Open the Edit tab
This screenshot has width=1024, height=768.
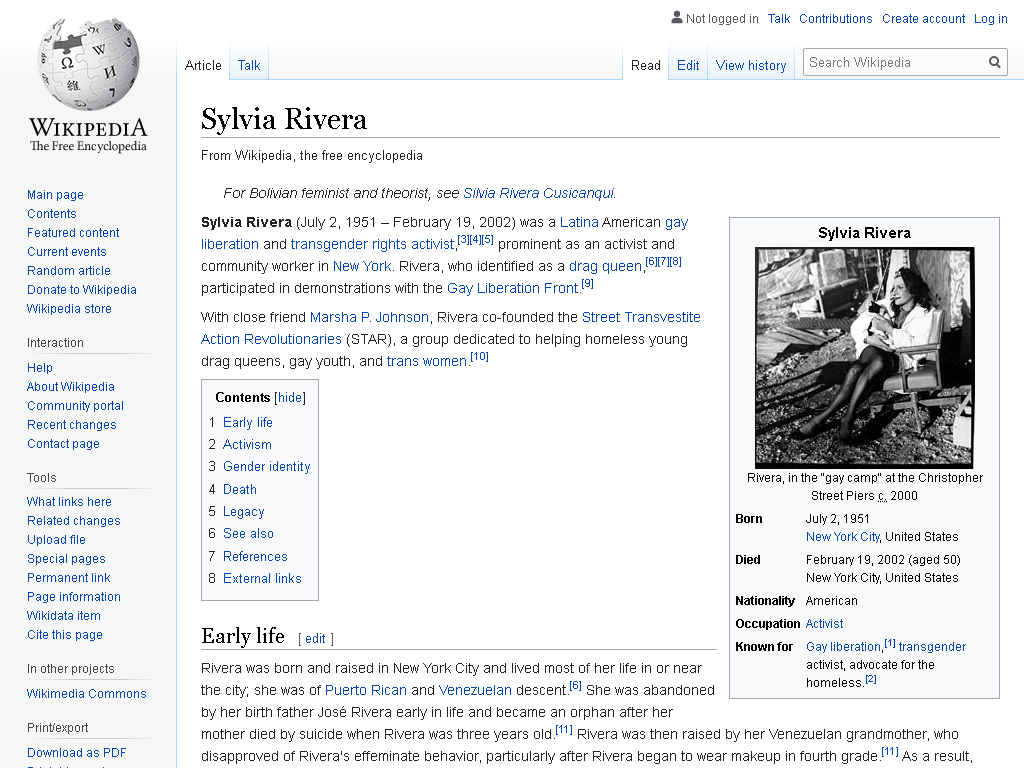(x=688, y=65)
